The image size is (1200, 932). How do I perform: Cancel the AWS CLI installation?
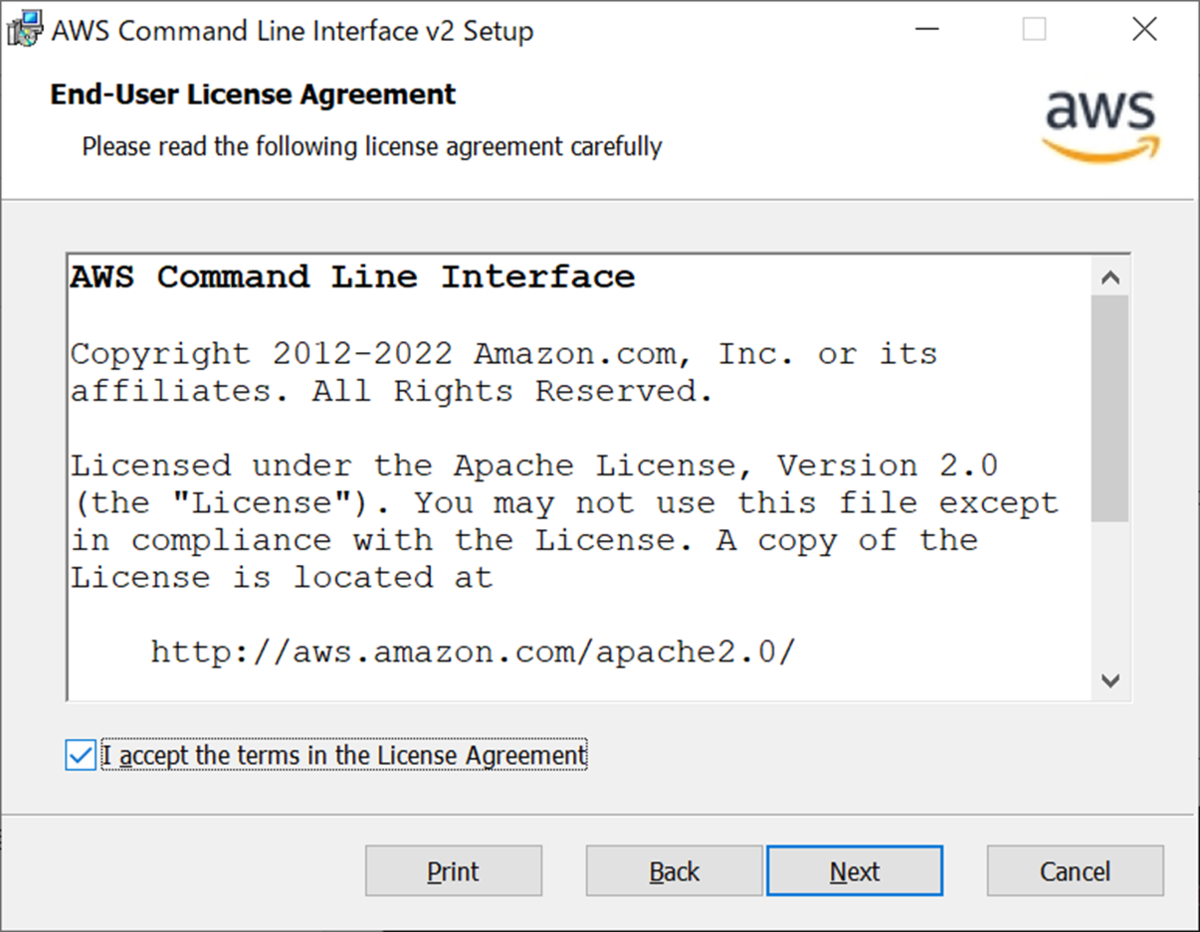coord(1075,872)
